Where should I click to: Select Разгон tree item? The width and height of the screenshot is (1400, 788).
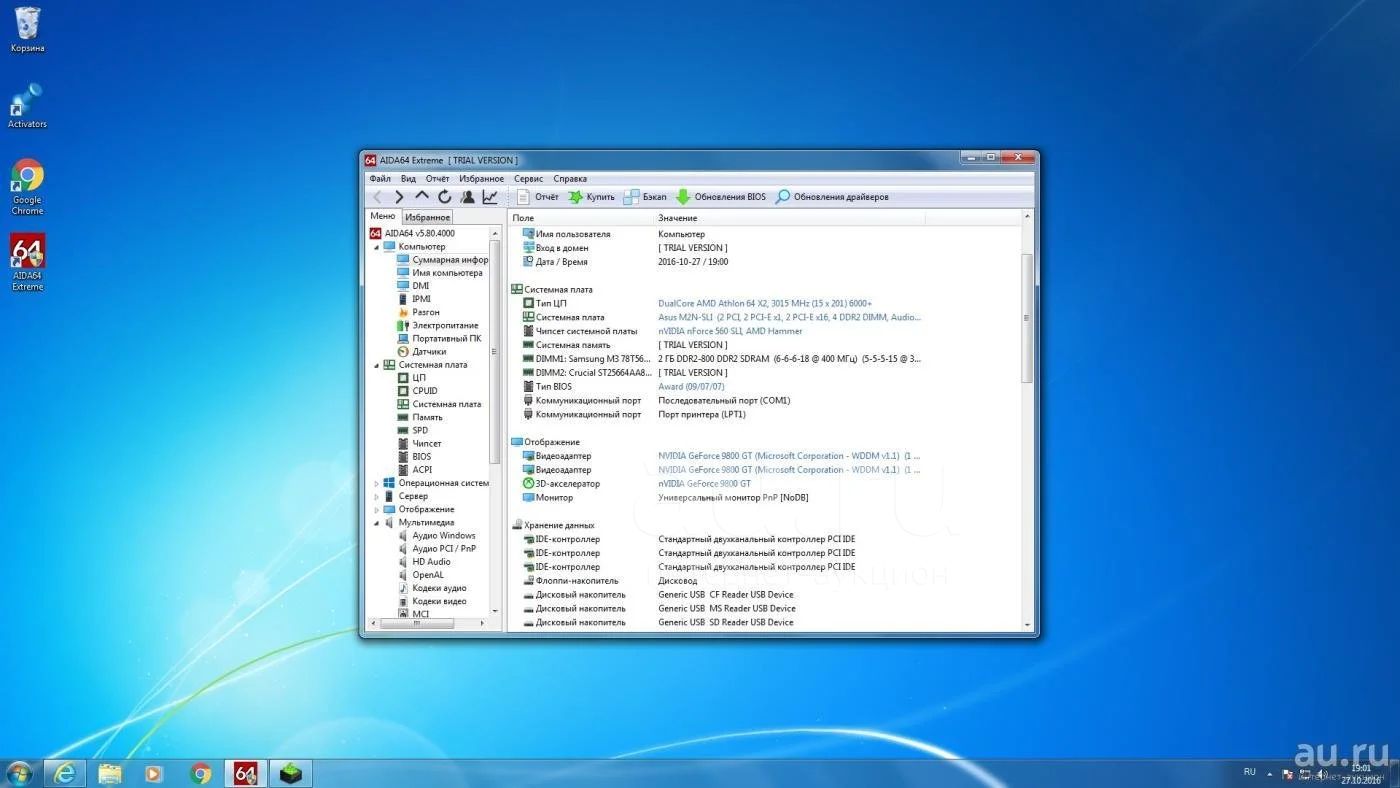[x=417, y=312]
